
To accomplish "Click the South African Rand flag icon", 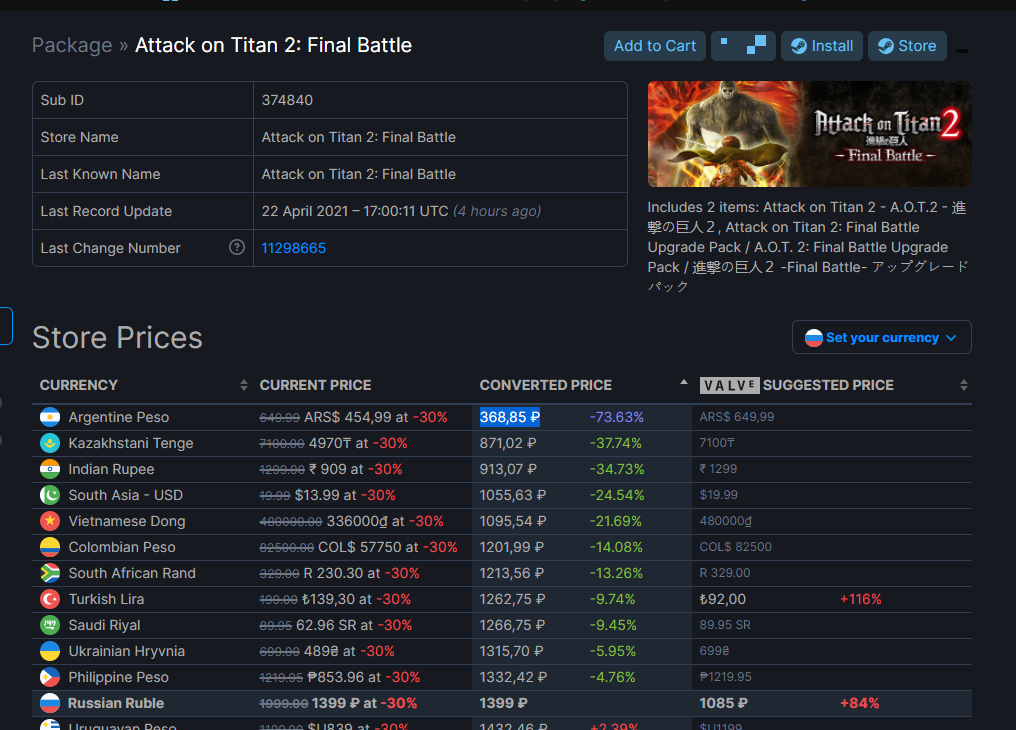I will (x=50, y=573).
